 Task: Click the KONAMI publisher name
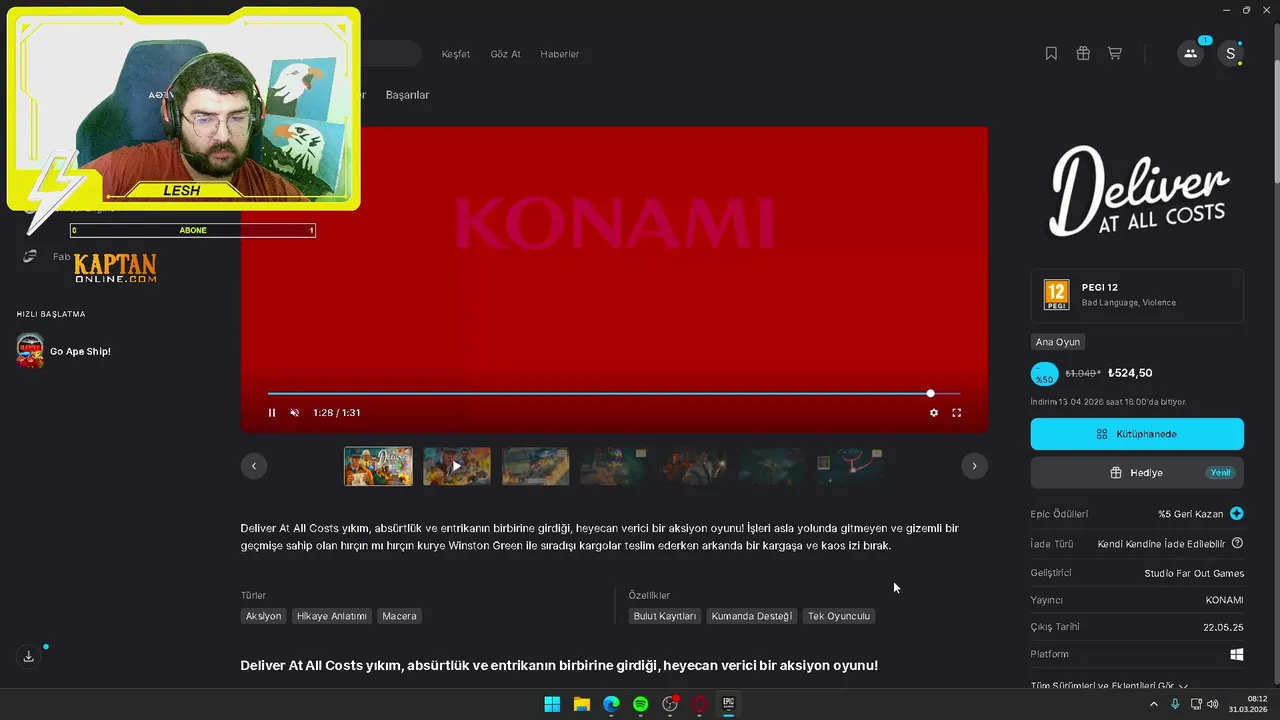coord(1224,600)
